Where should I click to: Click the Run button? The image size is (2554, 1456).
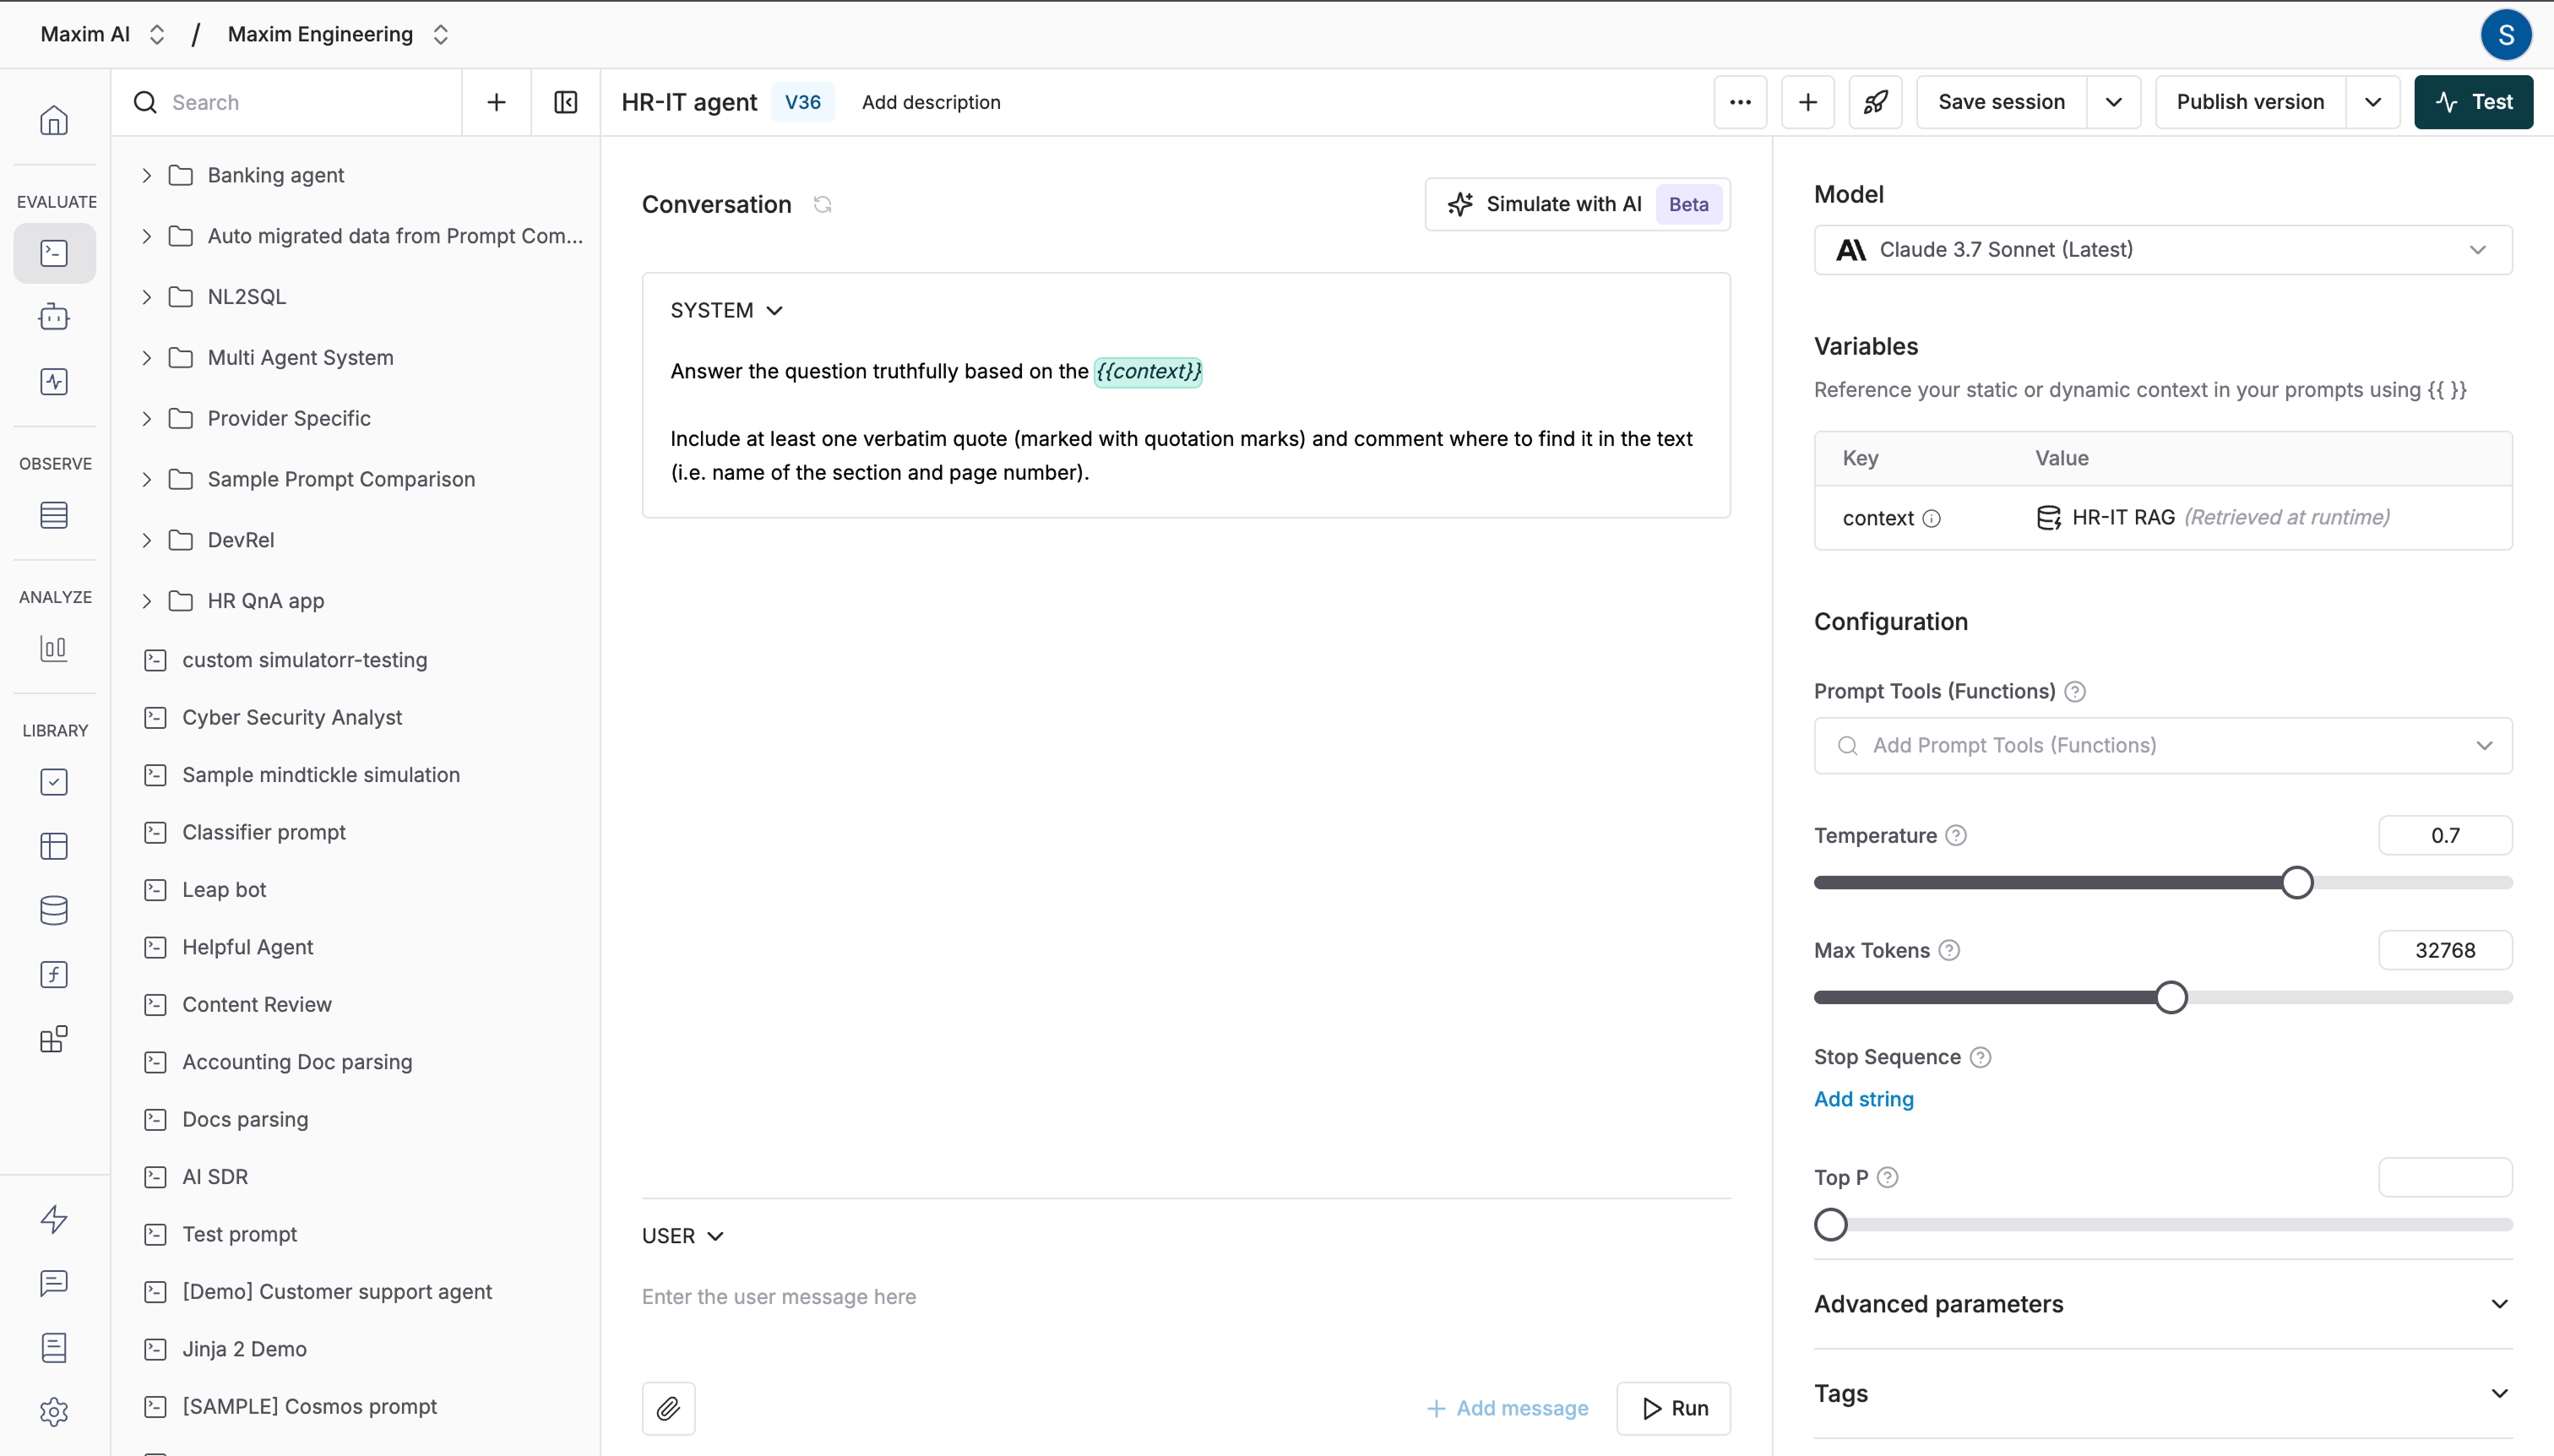[x=1673, y=1408]
